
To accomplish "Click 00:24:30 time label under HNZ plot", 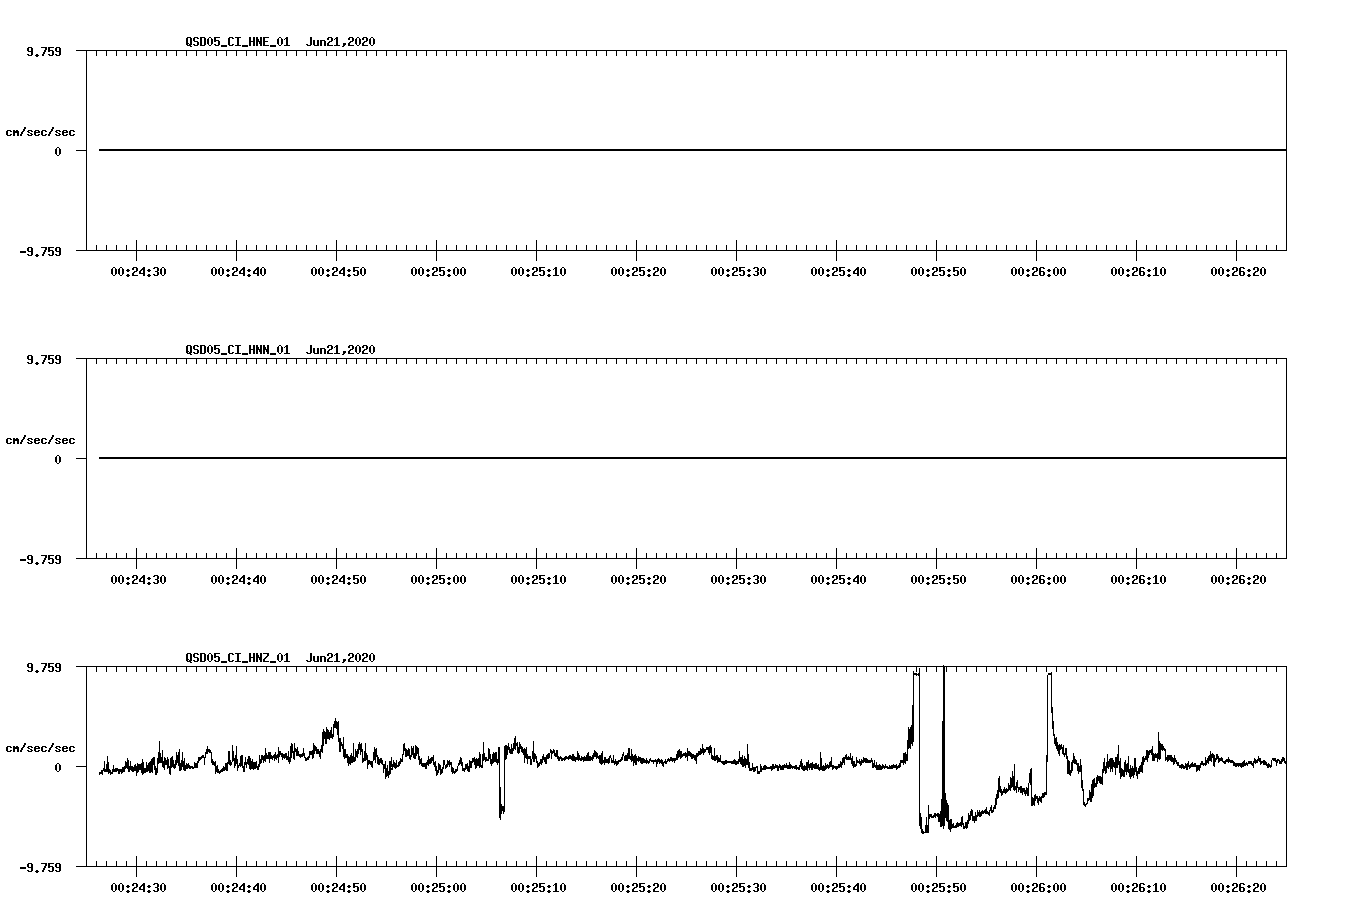I will pos(138,888).
